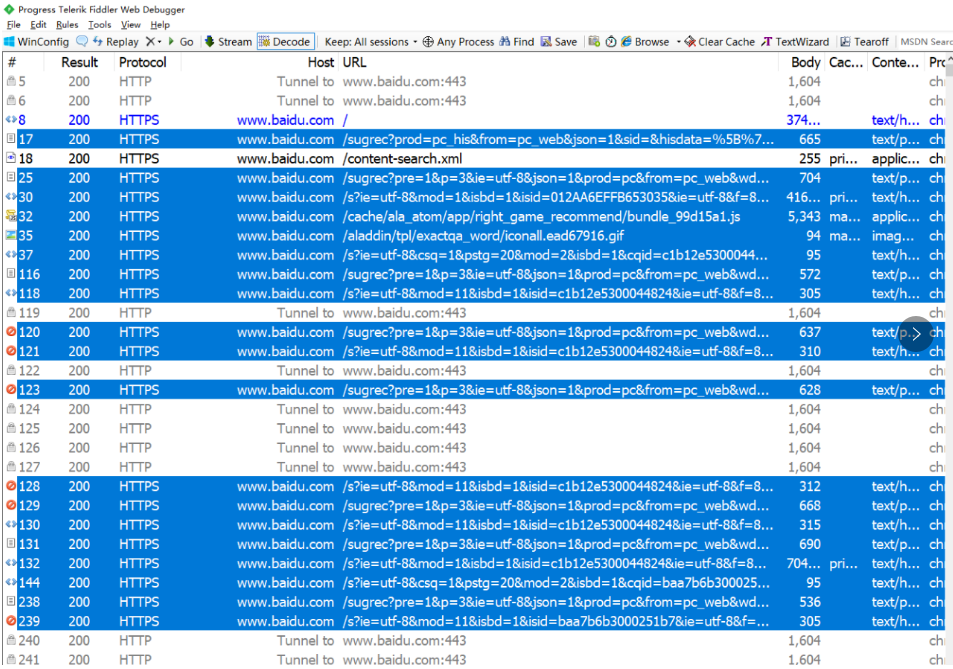The height and width of the screenshot is (669, 953).
Task: Click the document icon of session 17
Action: pyautogui.click(x=11, y=139)
